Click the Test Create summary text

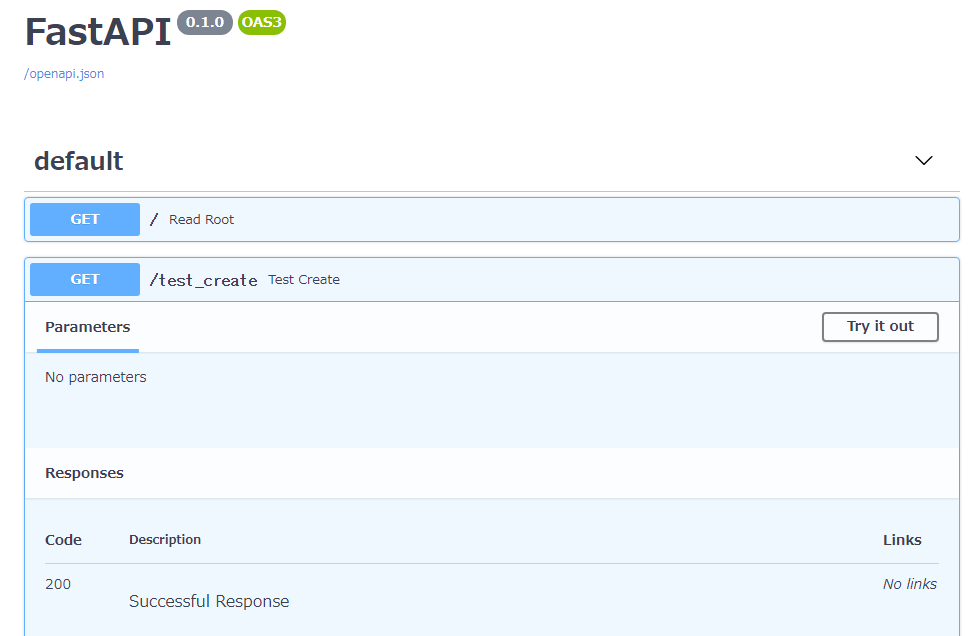304,280
